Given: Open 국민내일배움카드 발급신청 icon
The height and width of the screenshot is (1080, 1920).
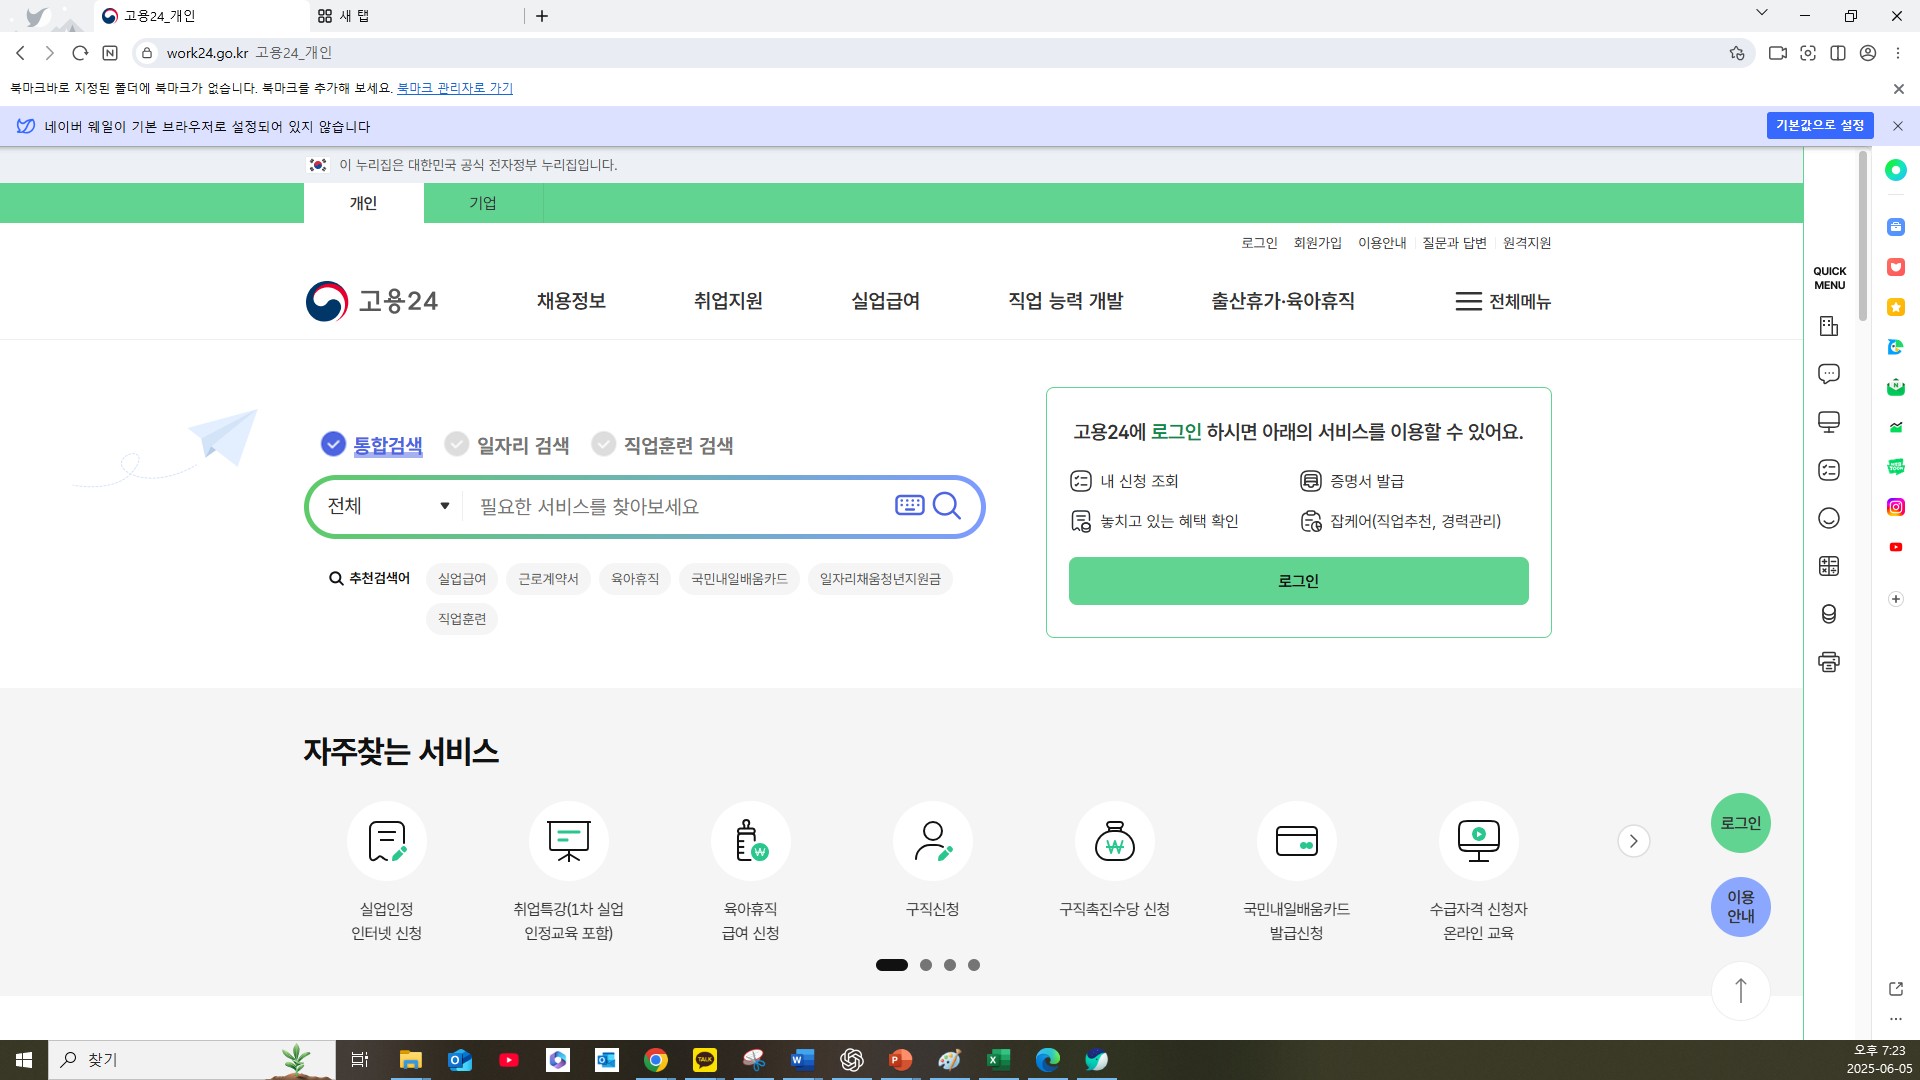Looking at the screenshot, I should 1297,841.
